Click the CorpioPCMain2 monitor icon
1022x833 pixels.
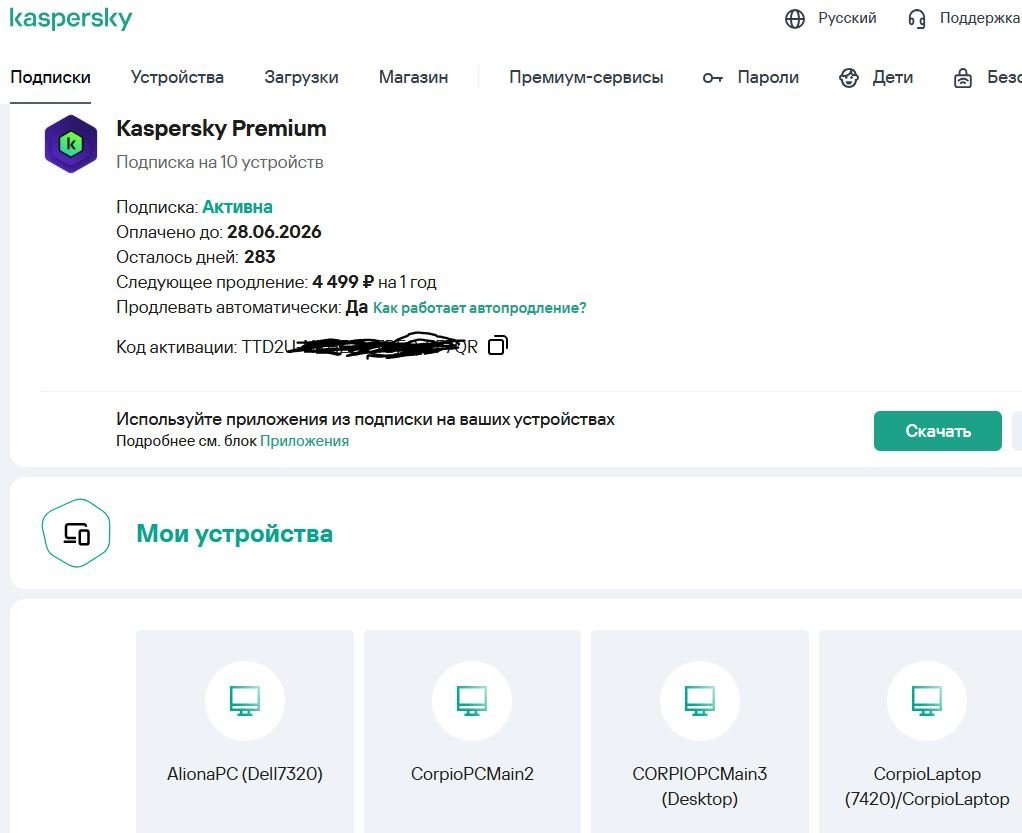click(x=472, y=700)
